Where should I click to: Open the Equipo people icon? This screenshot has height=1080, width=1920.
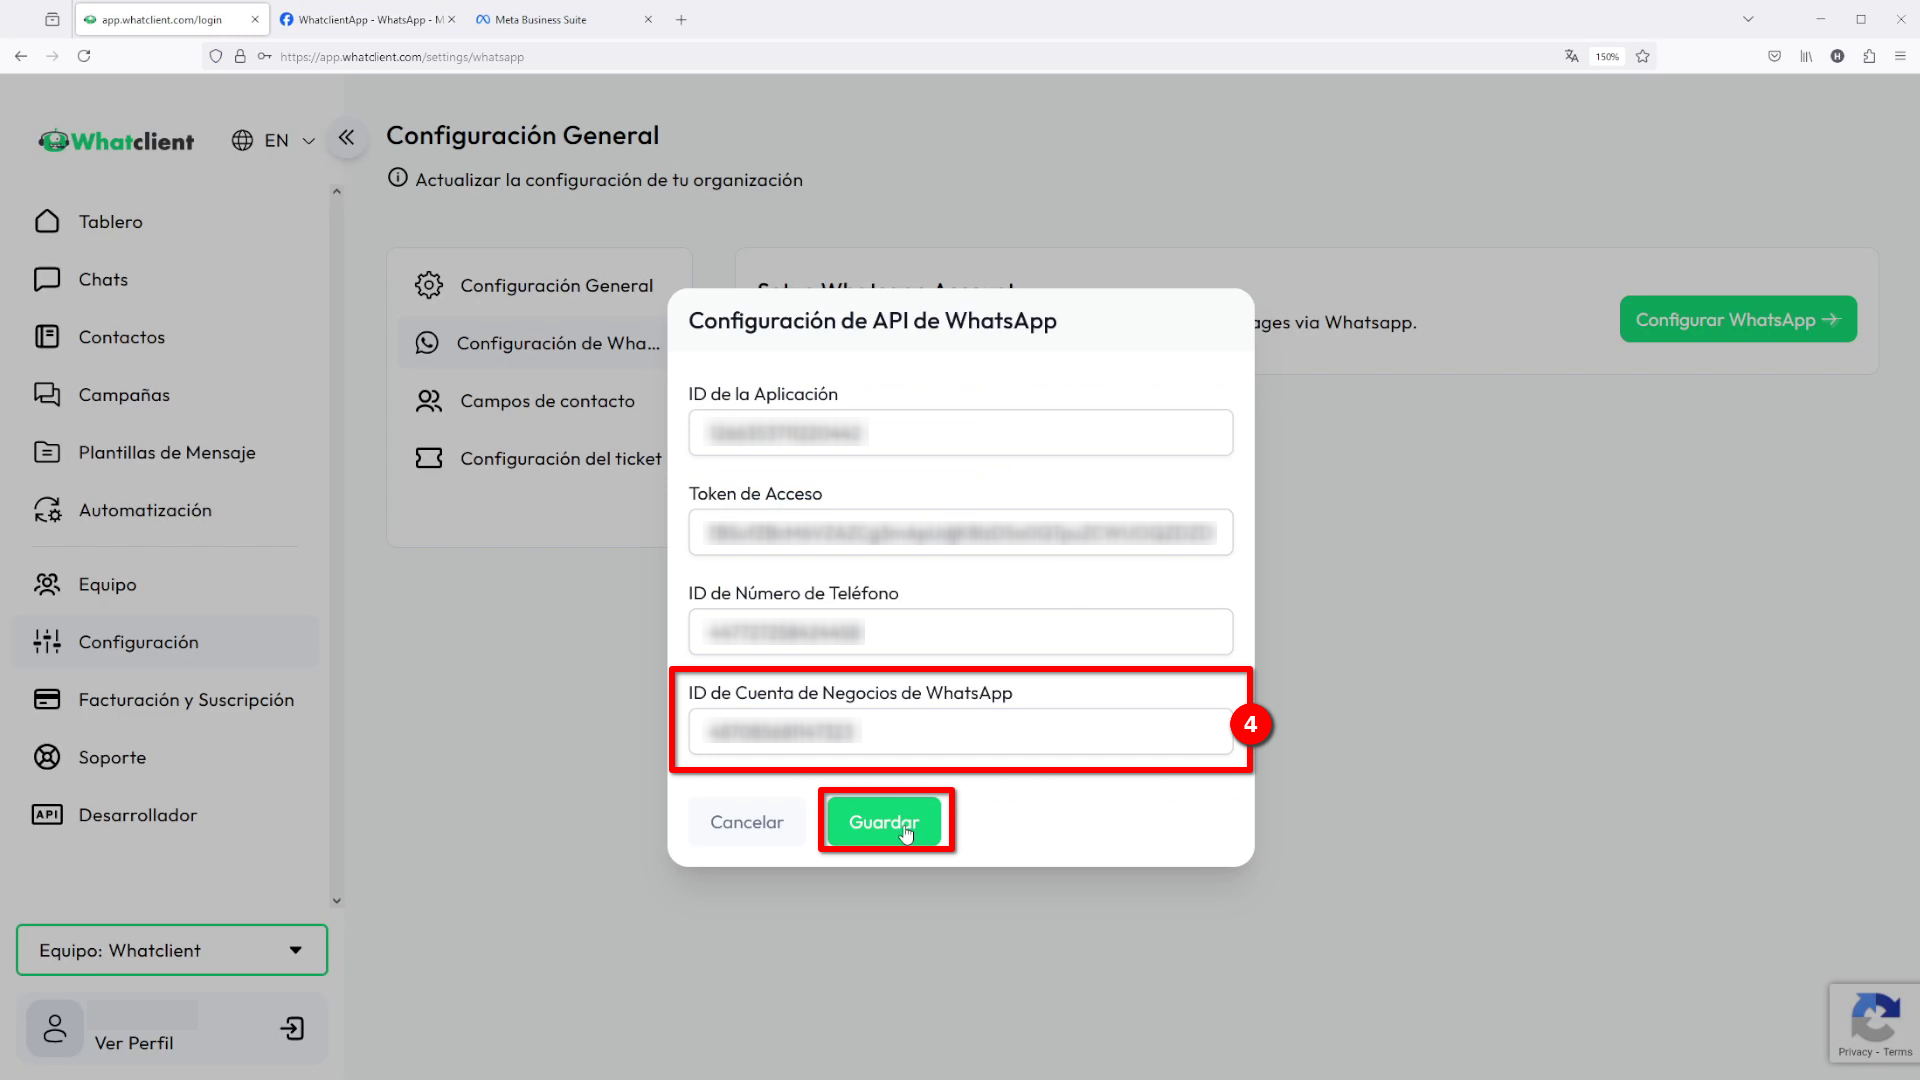point(47,584)
